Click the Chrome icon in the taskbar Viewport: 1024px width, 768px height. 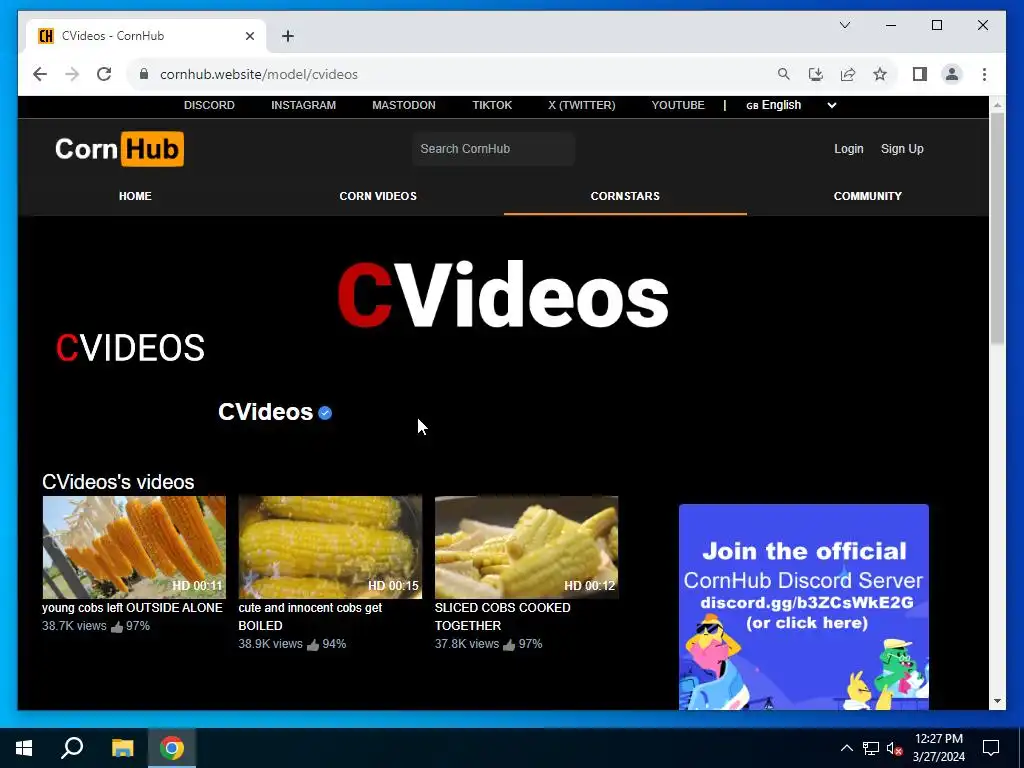pos(172,748)
